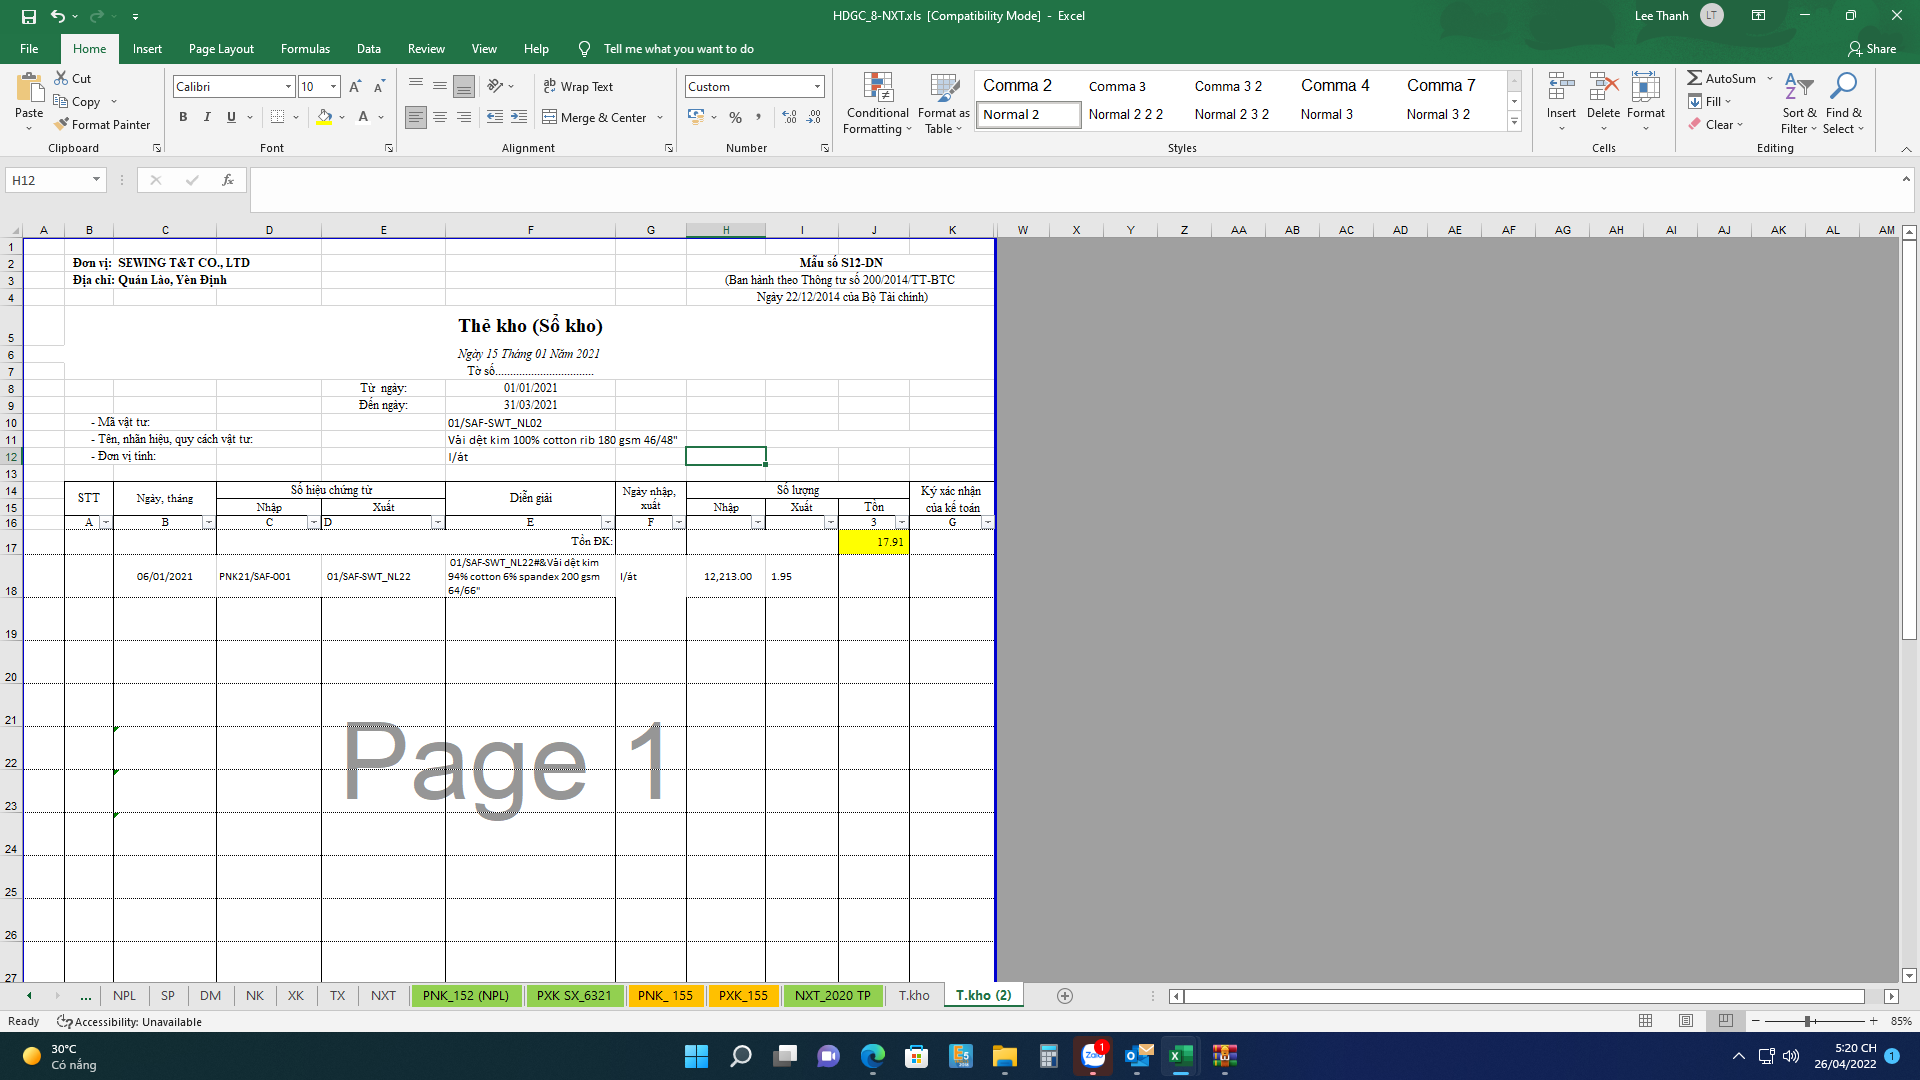The image size is (1920, 1080).
Task: Expand the cell Styles gallery
Action: 1514,122
